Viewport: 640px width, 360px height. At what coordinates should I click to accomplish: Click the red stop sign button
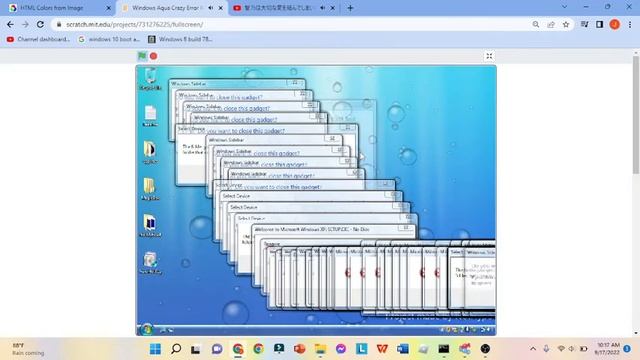153,56
